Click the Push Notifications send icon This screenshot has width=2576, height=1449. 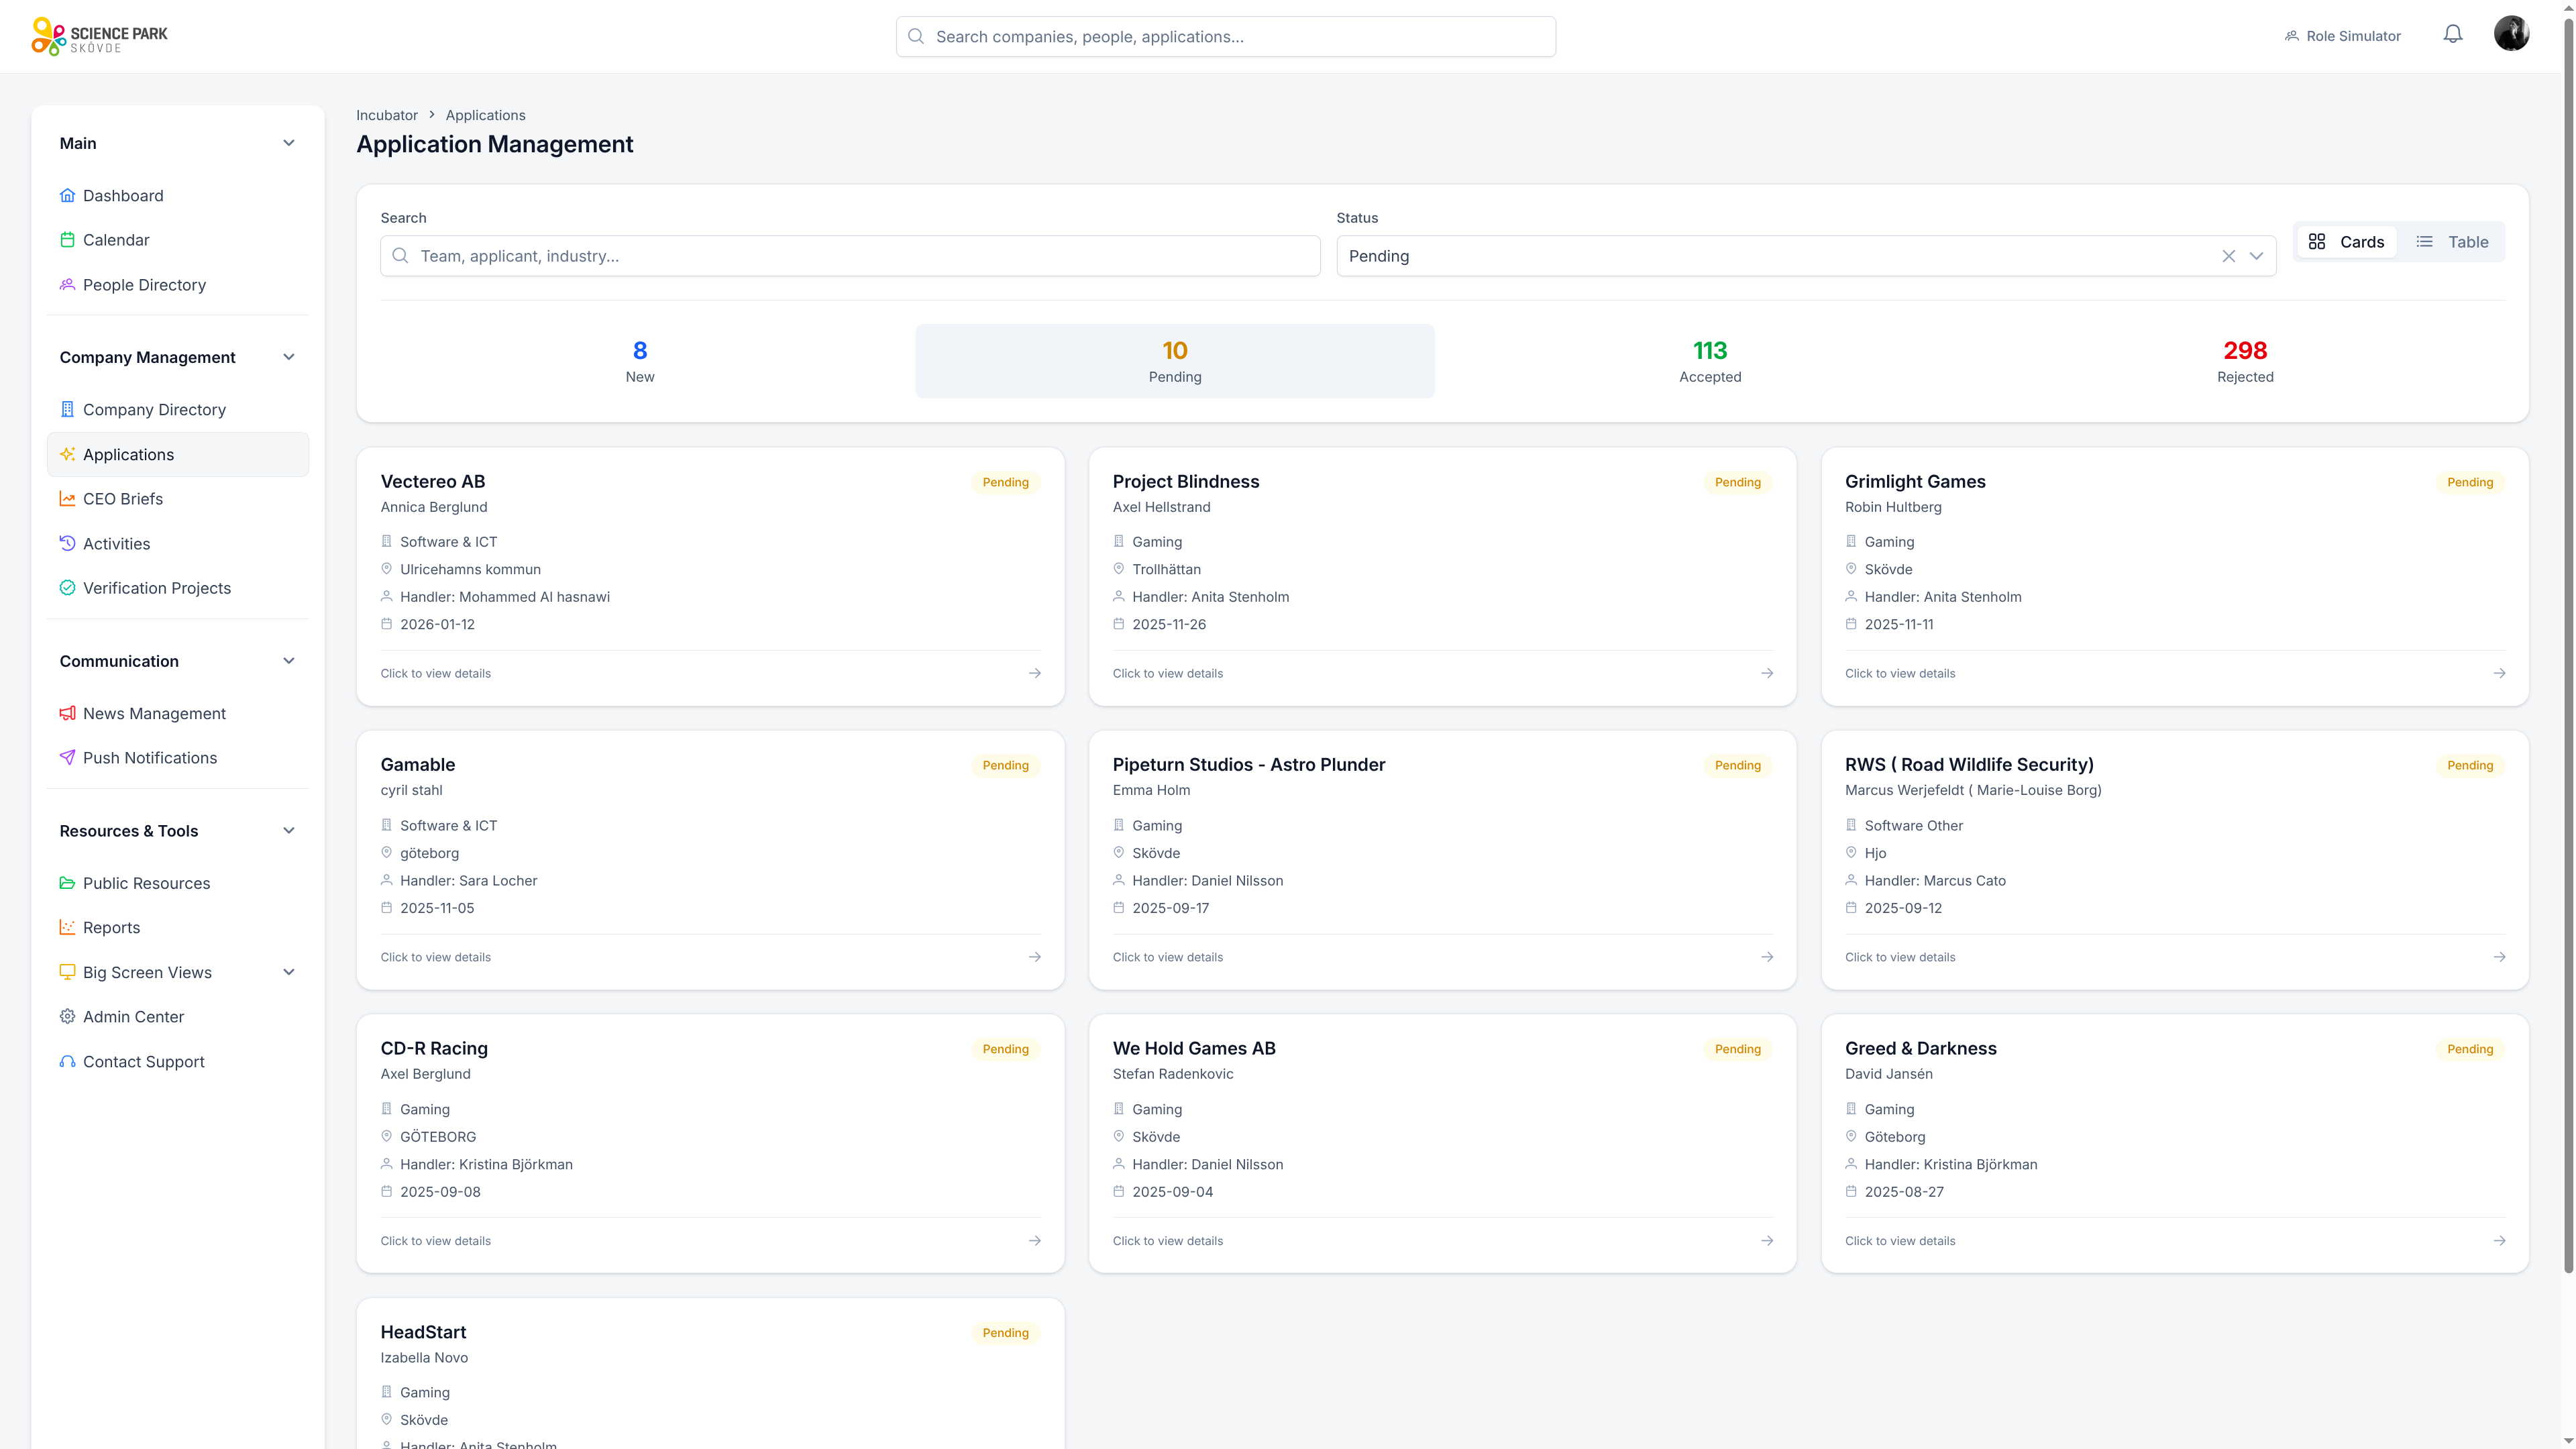click(x=67, y=758)
